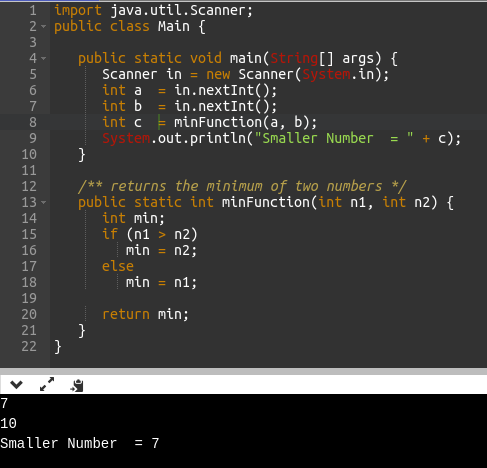This screenshot has height=468, width=487.
Task: Collapse the console with the chevron icon
Action: (x=16, y=385)
